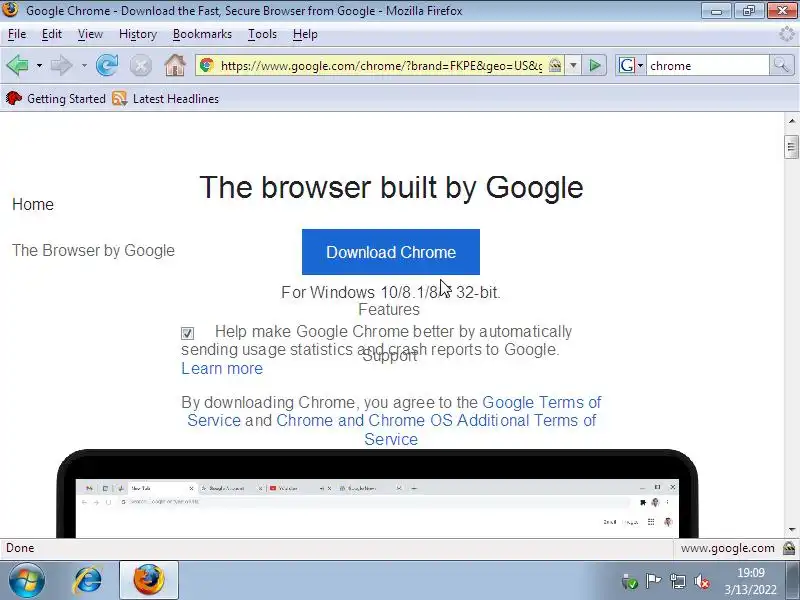The height and width of the screenshot is (600, 800).
Task: Click the vertical scrollbar thumb
Action: coord(791,147)
